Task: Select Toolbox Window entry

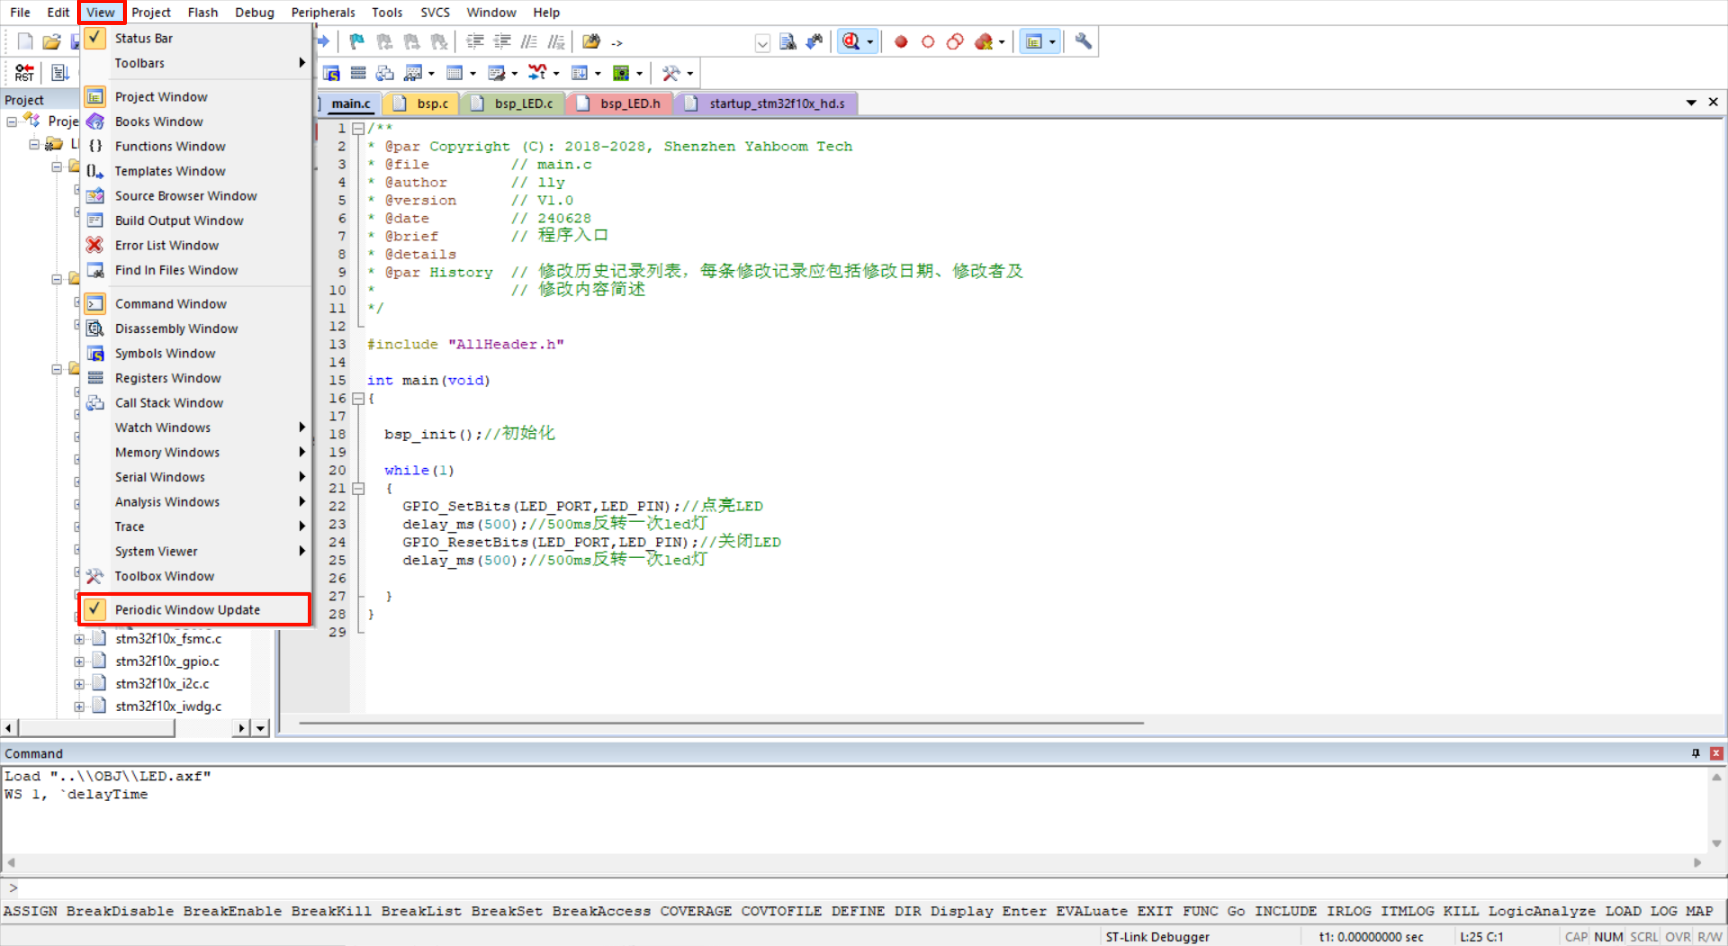Action: 196,577
